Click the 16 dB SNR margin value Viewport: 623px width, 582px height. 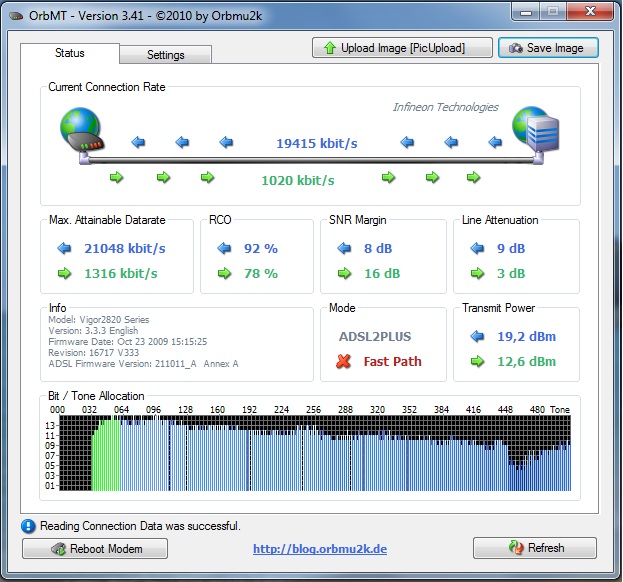[x=382, y=273]
